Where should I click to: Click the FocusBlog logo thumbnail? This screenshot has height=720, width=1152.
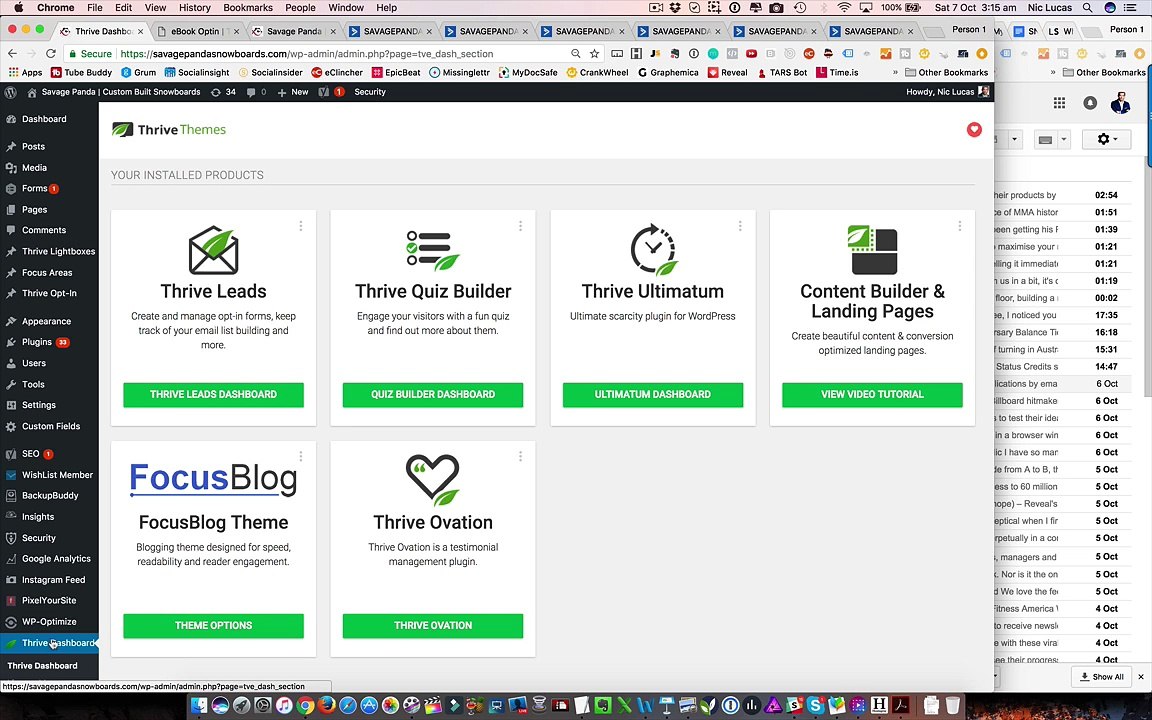(x=213, y=479)
